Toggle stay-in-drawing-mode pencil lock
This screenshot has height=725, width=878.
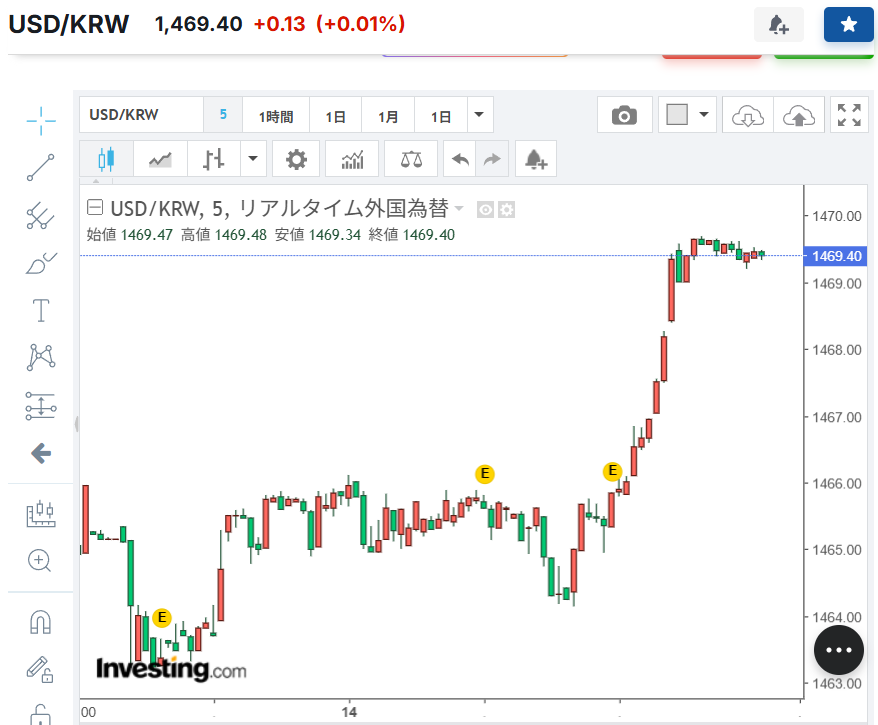click(x=41, y=668)
